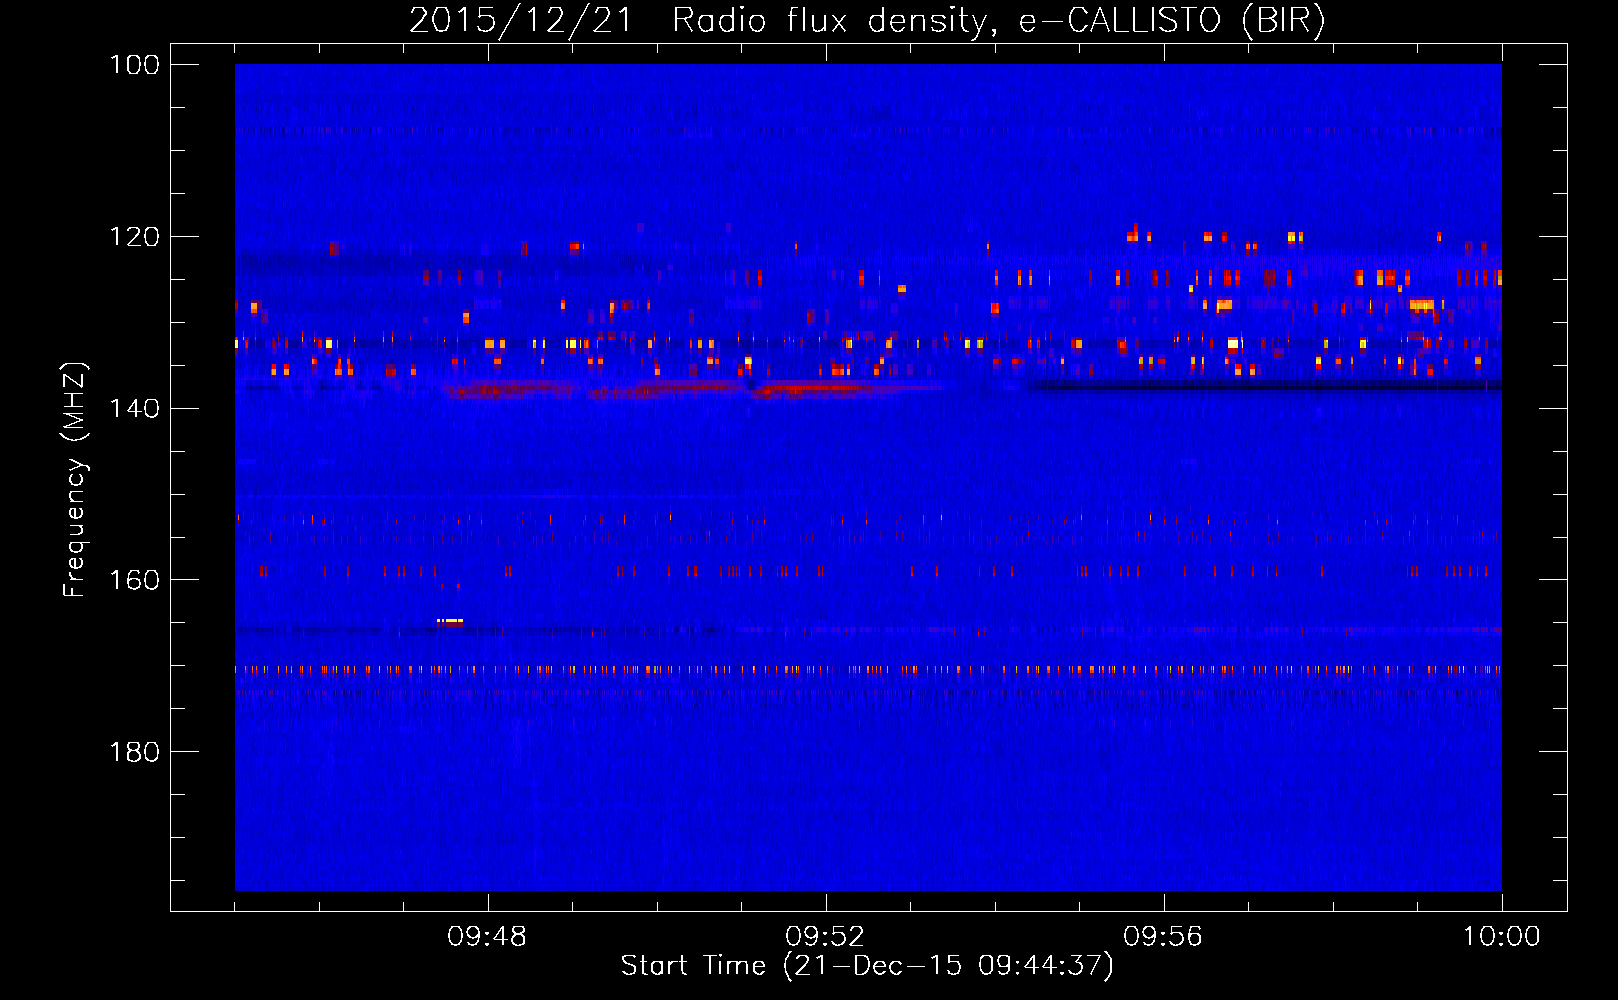Click the 160 frequency tick label
The height and width of the screenshot is (1000, 1618).
tap(135, 580)
